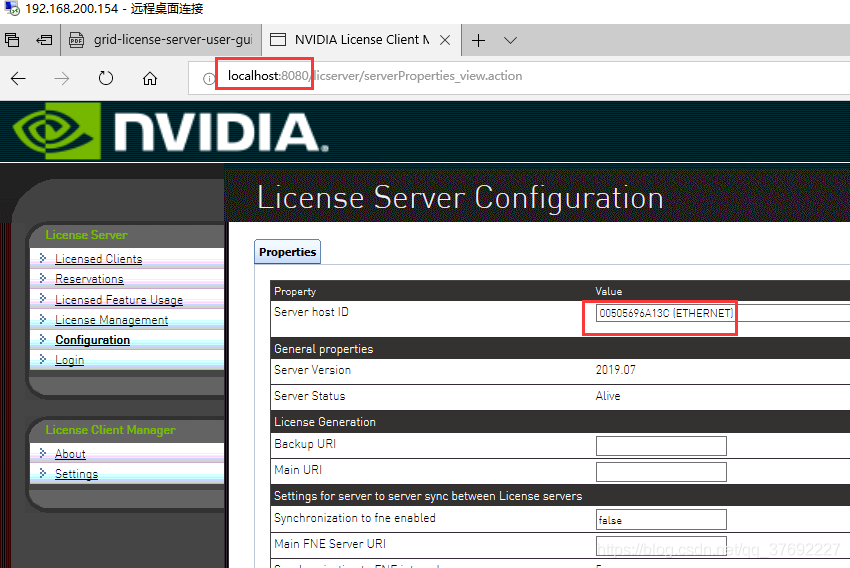Viewport: 850px width, 568px height.
Task: Click arrow bullet beside About
Action: coord(43,453)
